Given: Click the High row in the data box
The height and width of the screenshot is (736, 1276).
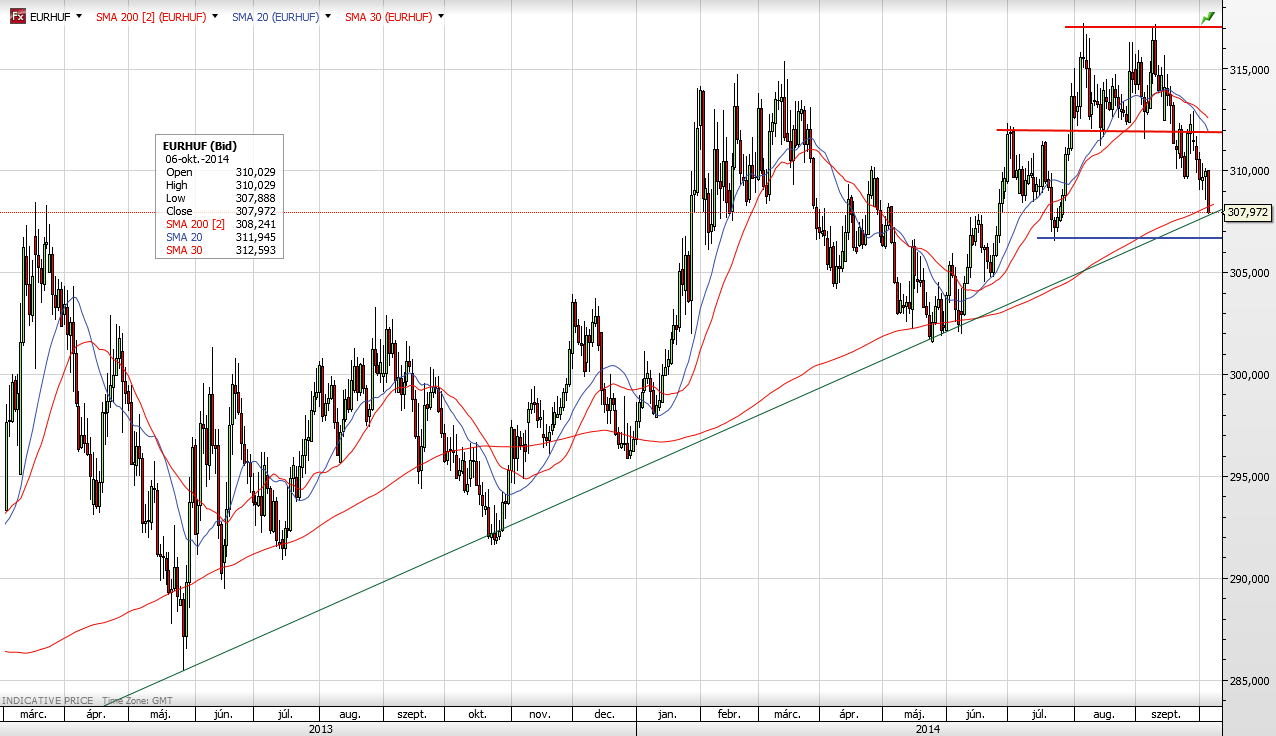Looking at the screenshot, I should 220,185.
